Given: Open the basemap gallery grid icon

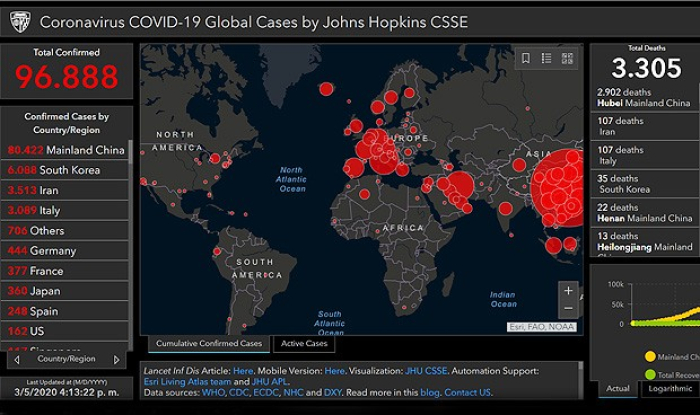Looking at the screenshot, I should pos(567,58).
